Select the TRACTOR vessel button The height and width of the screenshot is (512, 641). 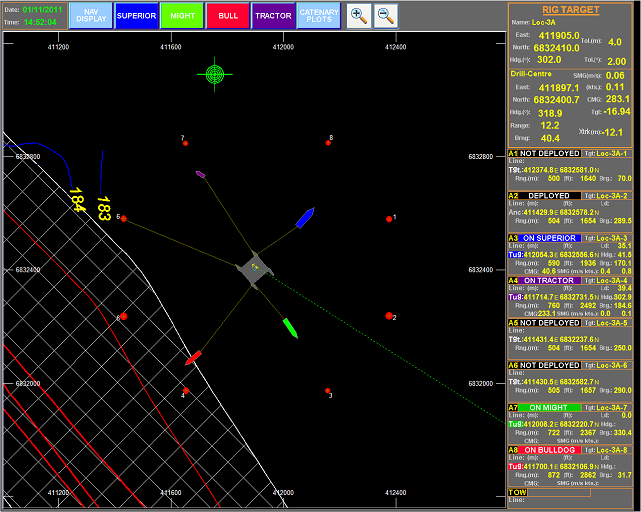click(x=273, y=16)
